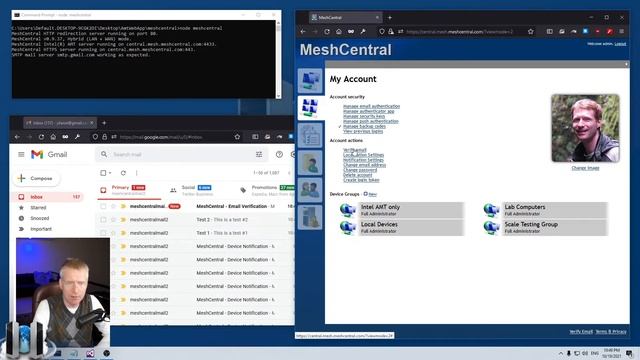Open new tab in MeshCentral browser window
This screenshot has width=640, height=360.
point(390,18)
